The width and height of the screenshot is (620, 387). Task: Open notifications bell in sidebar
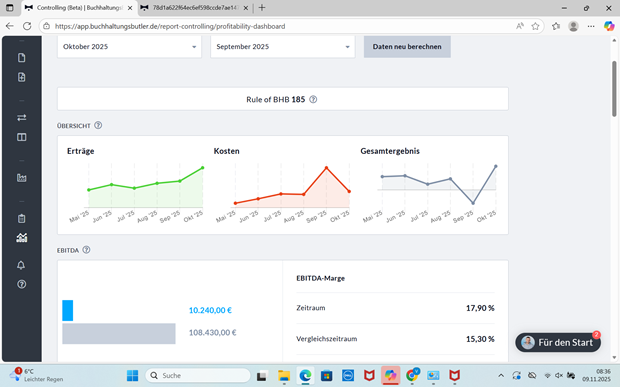[21, 265]
